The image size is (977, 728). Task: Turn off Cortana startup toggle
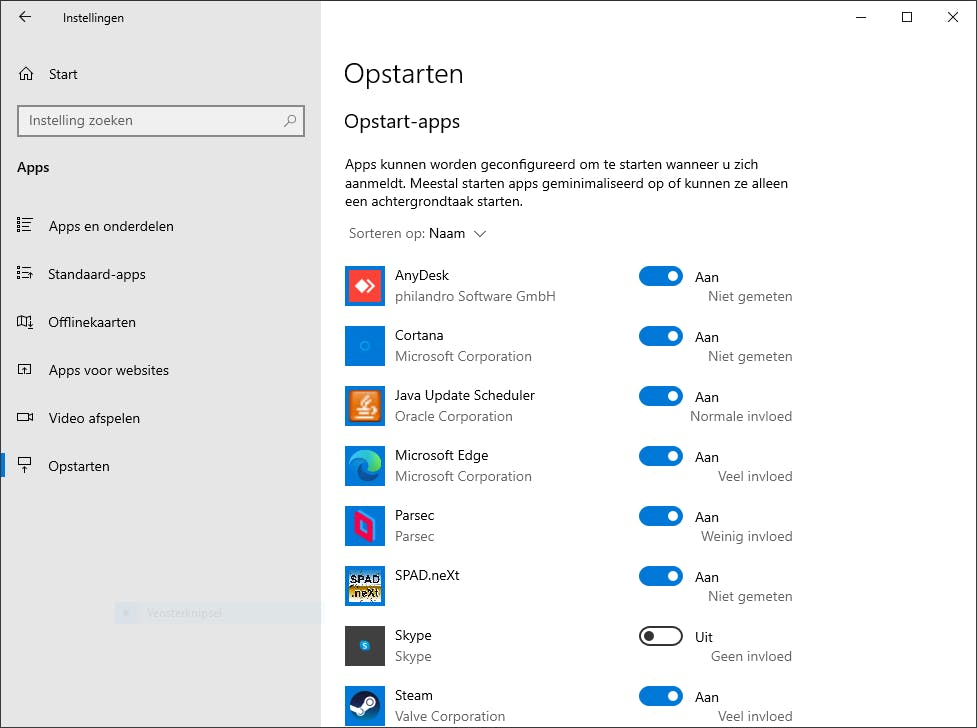[x=660, y=337]
